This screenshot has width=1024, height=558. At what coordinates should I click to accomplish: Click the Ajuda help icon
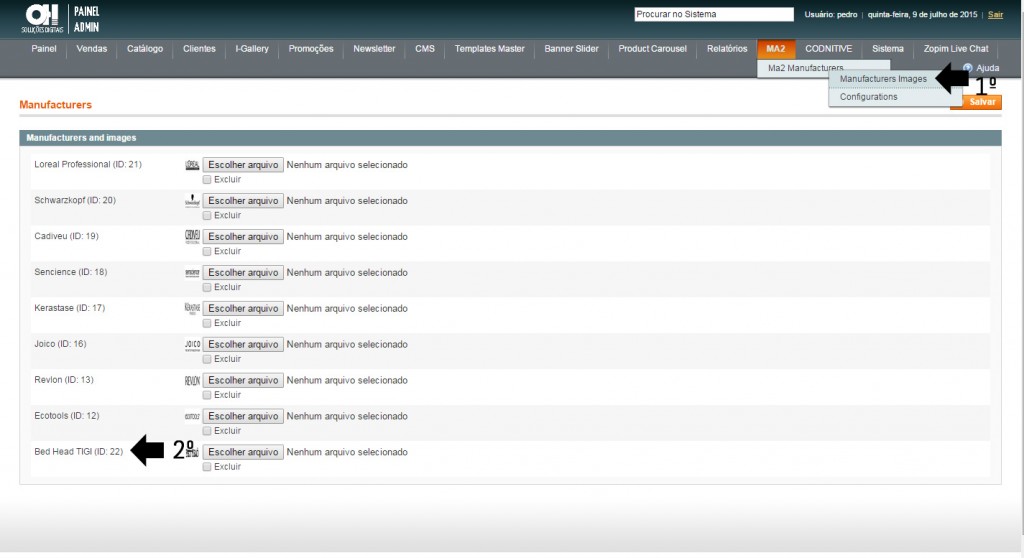pos(968,68)
